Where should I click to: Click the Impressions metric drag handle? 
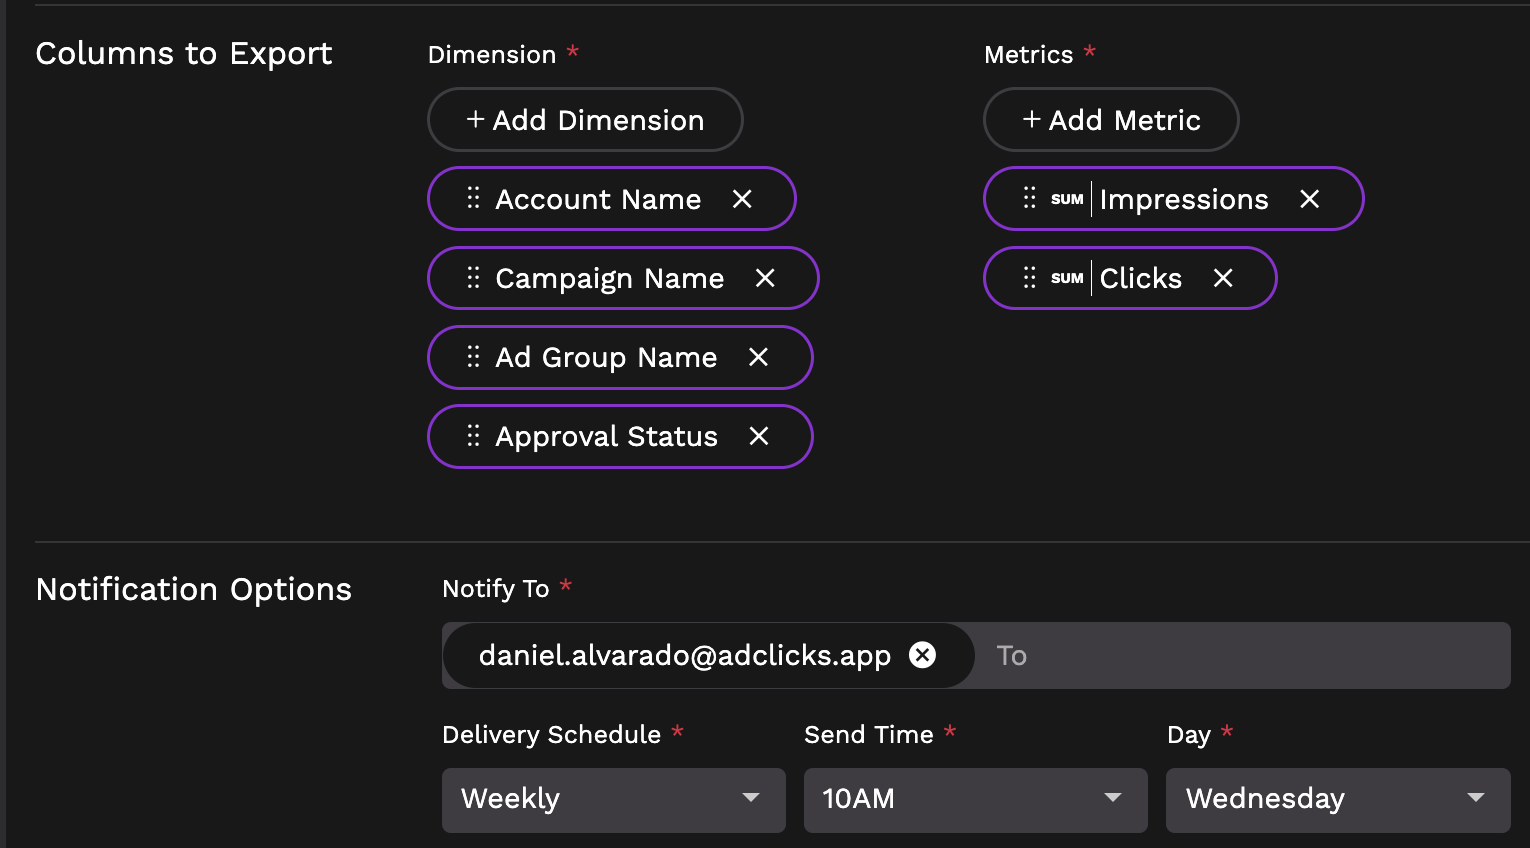1029,199
